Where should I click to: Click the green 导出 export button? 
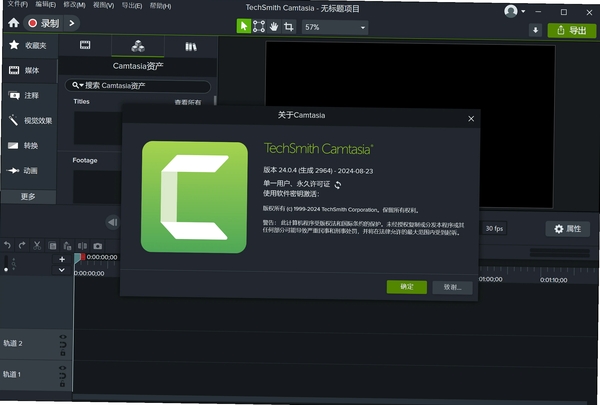[572, 31]
